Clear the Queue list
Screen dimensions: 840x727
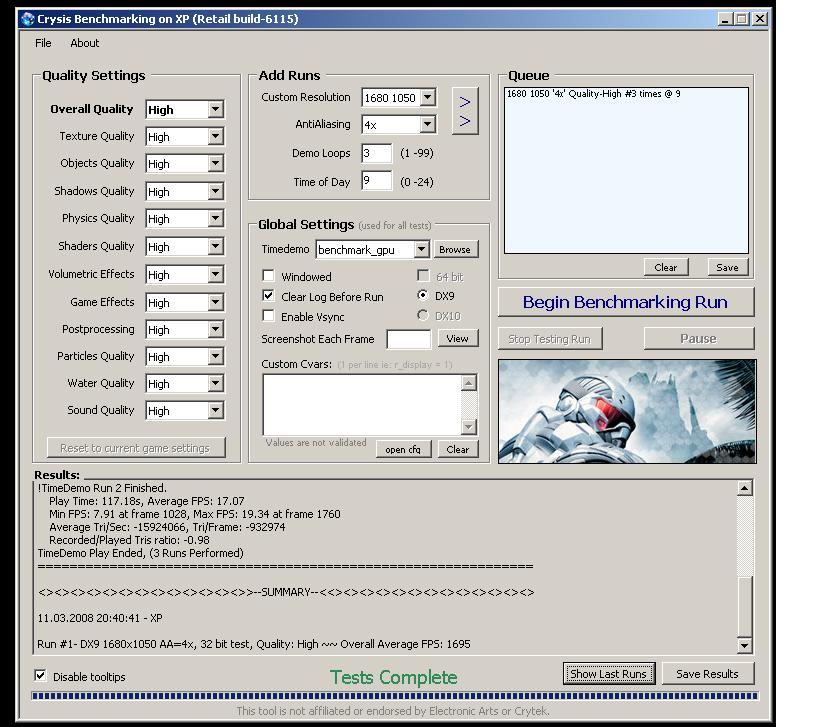(x=666, y=267)
